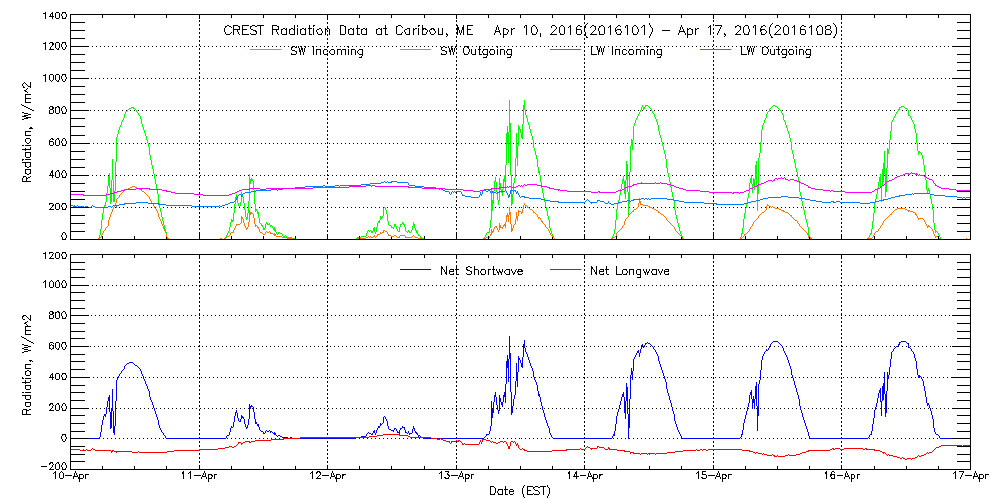
Task: Click the "Date (EST)" x-axis title
Action: coord(520,491)
